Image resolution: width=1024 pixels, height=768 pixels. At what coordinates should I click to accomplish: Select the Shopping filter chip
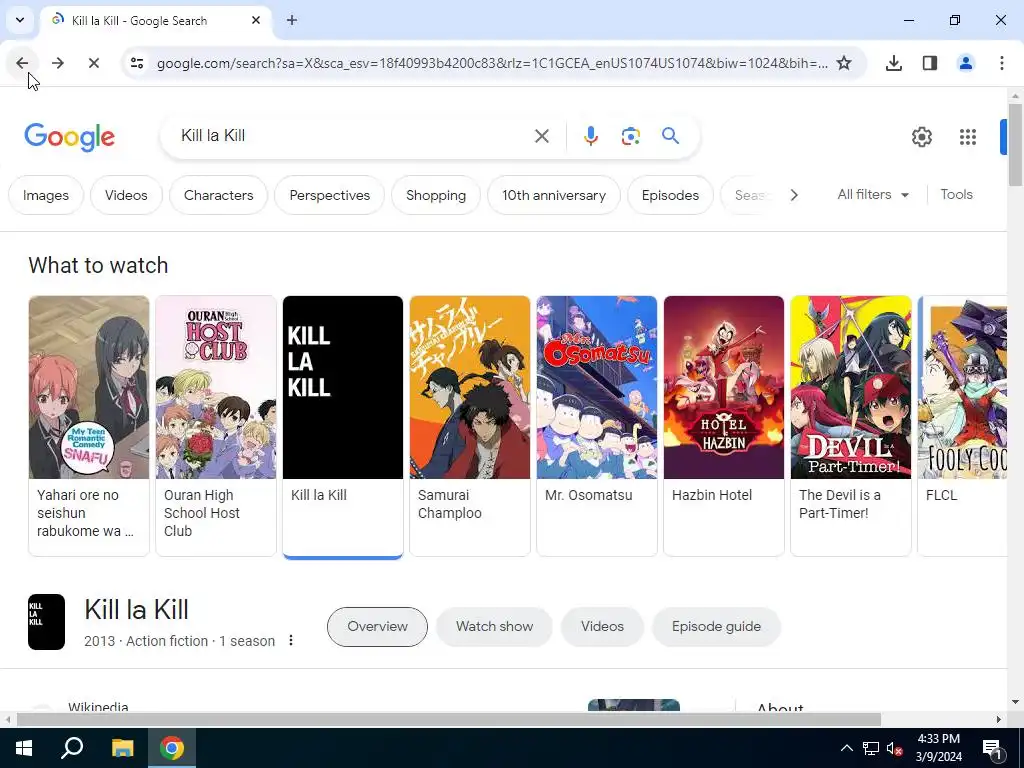pos(436,195)
